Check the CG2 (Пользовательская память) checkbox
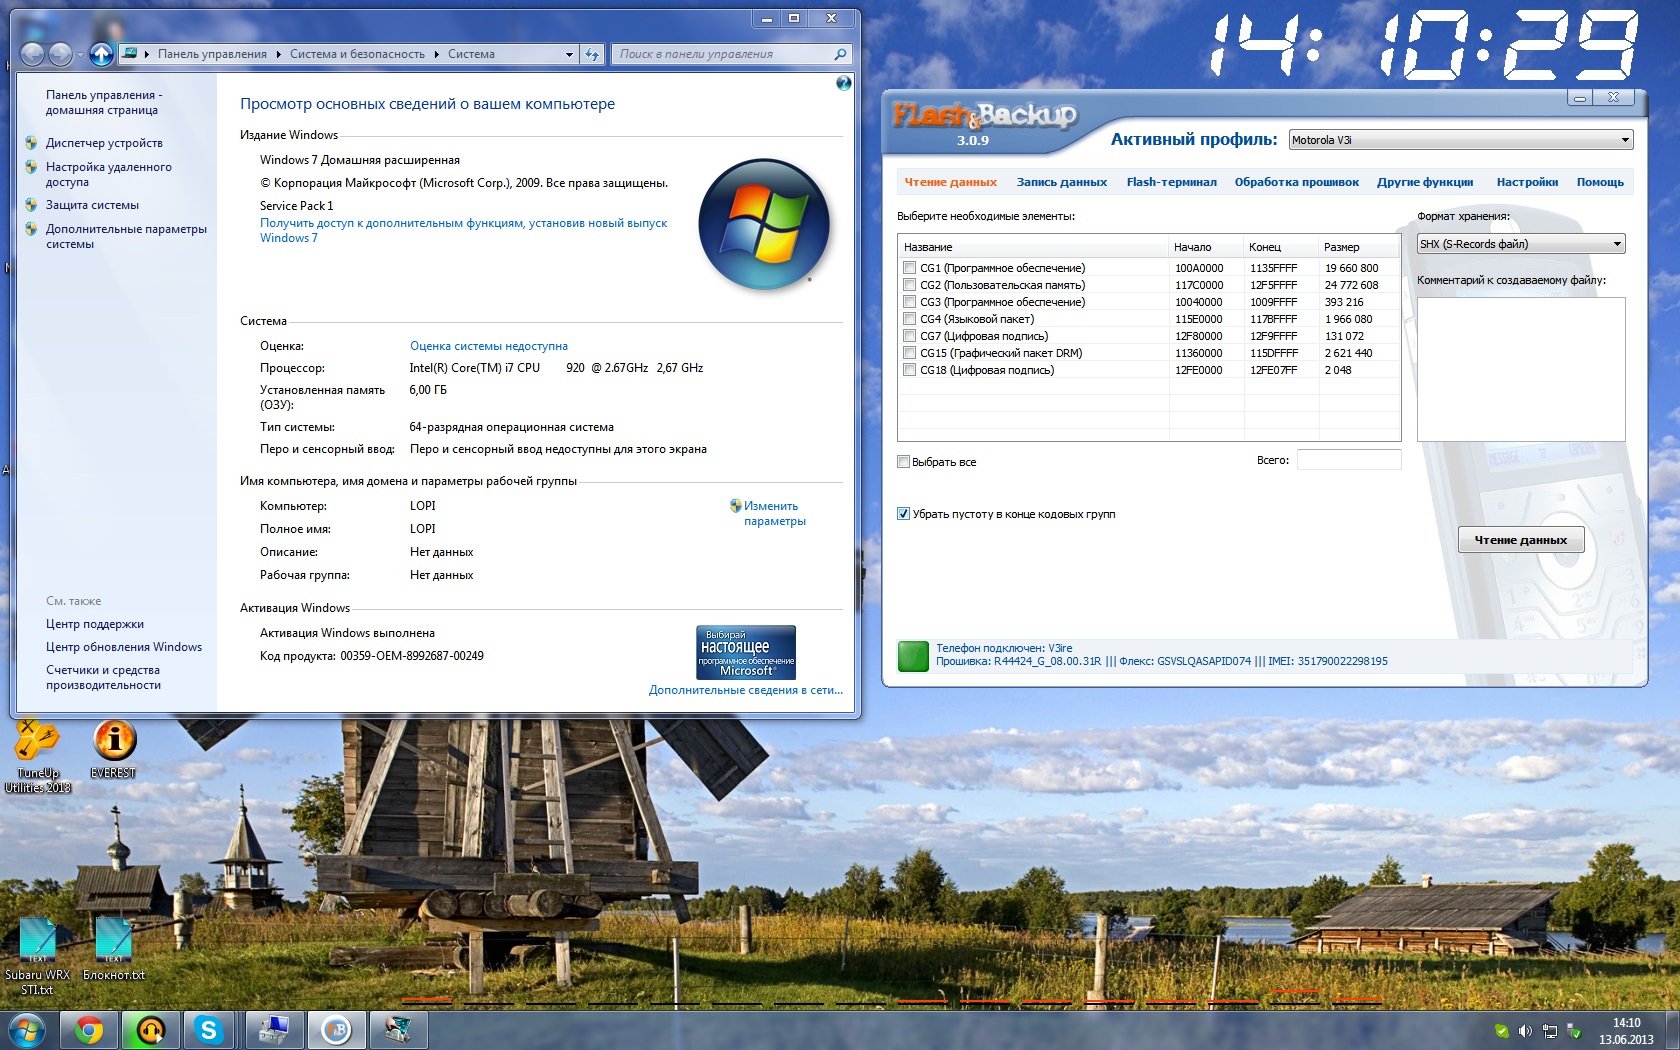The width and height of the screenshot is (1680, 1050). pyautogui.click(x=909, y=285)
